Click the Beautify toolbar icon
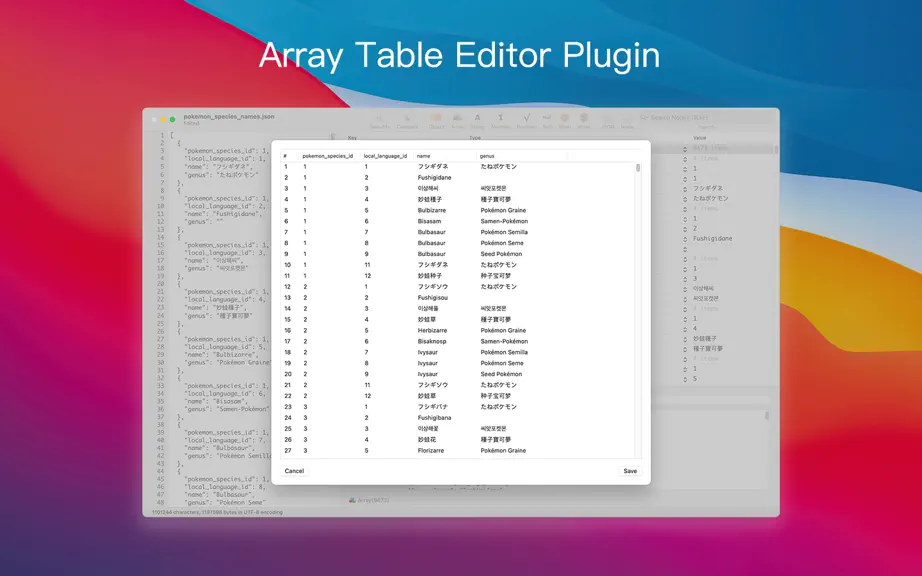922x576 pixels. (x=380, y=118)
